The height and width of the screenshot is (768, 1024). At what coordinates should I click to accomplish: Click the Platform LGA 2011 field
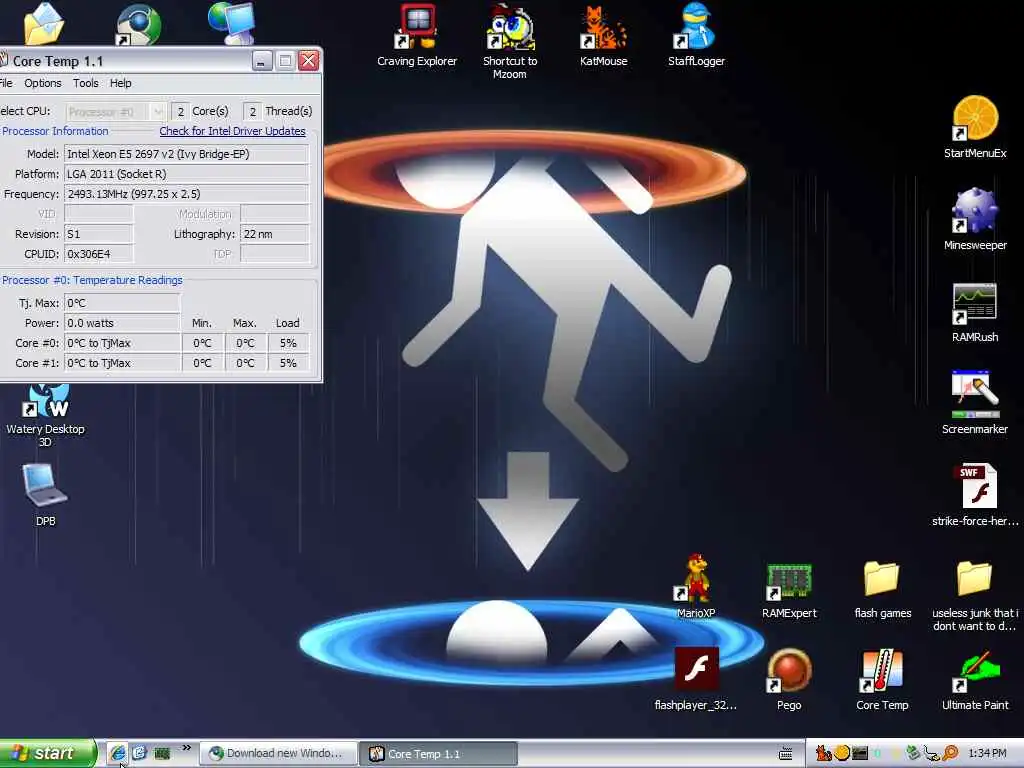tap(186, 174)
